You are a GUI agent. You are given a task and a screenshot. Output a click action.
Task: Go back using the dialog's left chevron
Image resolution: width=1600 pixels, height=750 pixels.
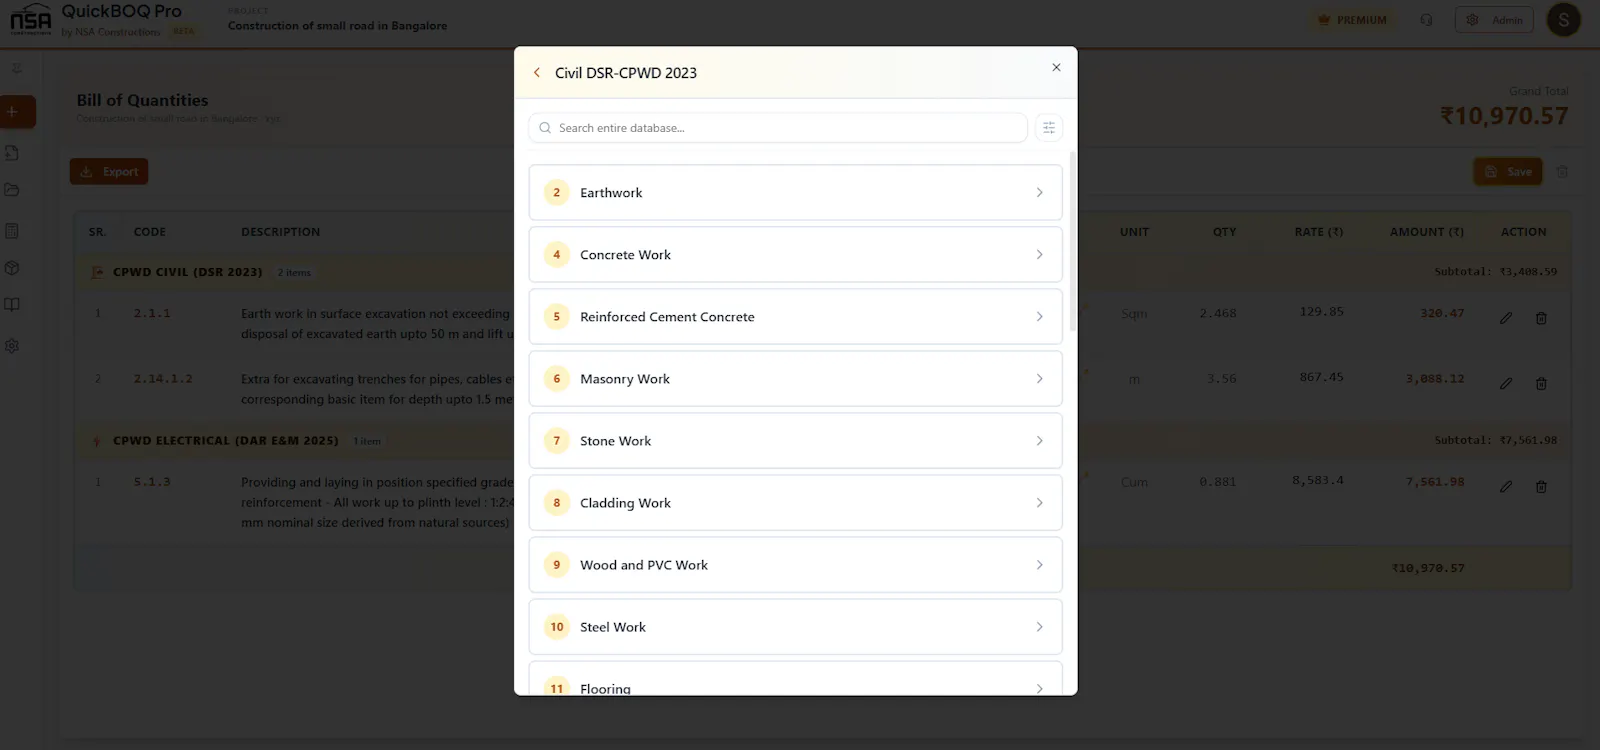pos(537,73)
